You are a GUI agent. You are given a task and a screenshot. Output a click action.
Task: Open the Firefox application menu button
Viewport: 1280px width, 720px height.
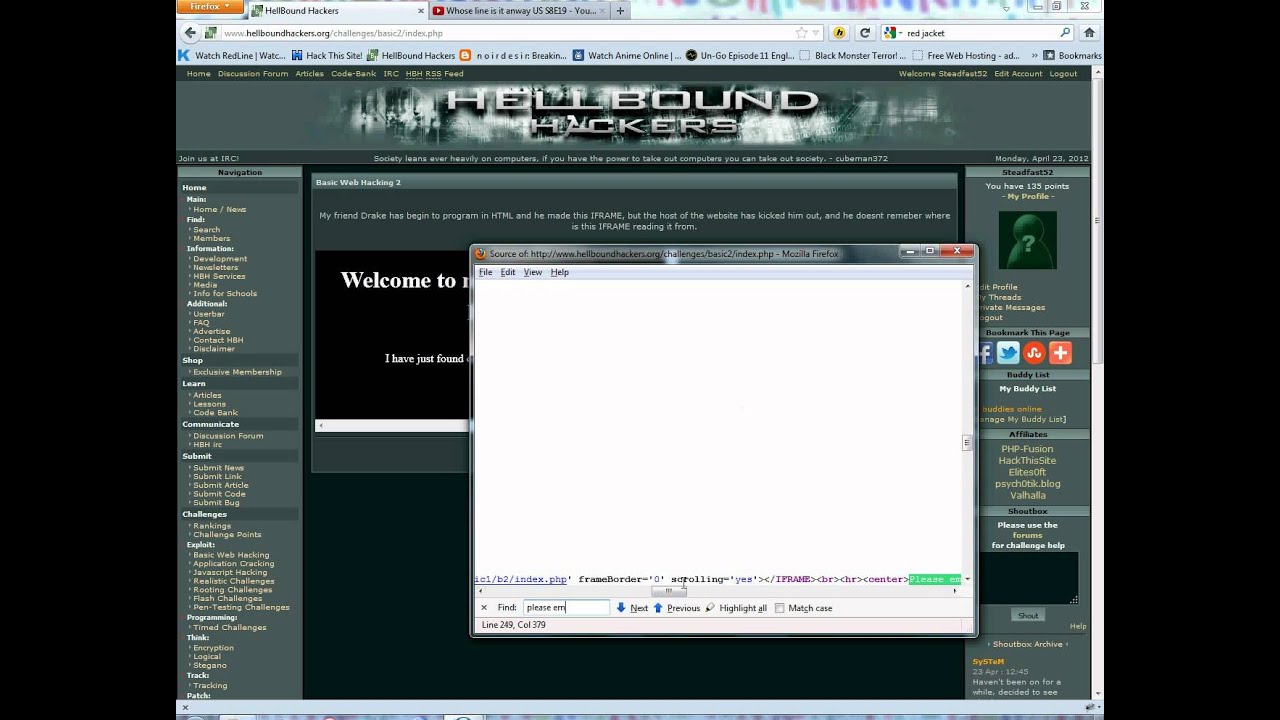pos(209,7)
